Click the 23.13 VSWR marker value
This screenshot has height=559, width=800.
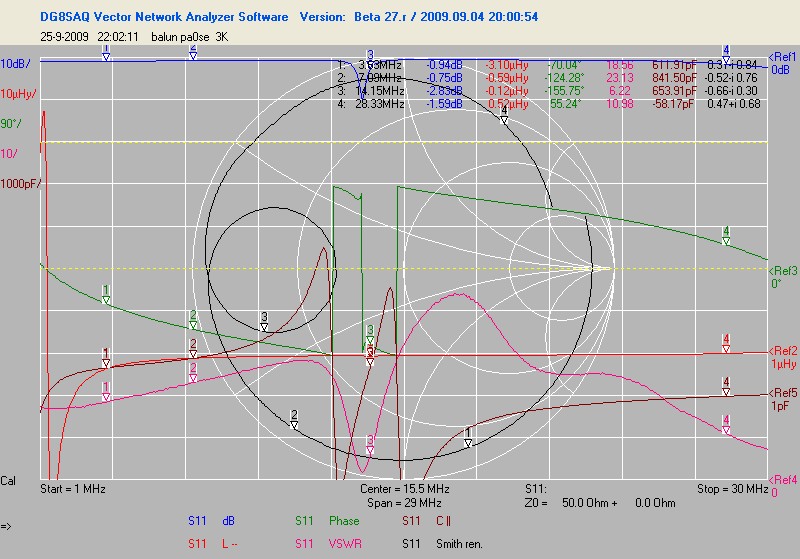(619, 78)
